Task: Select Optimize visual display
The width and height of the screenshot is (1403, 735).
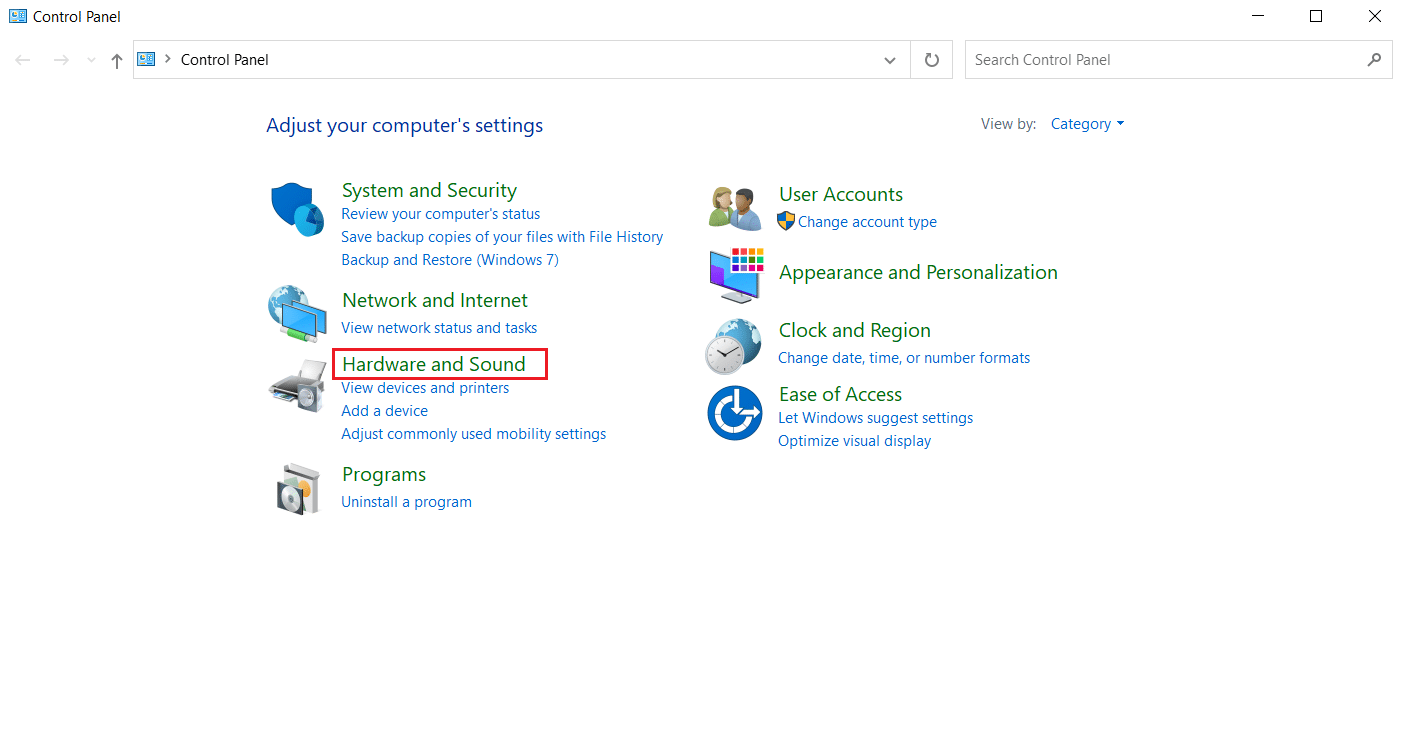Action: click(x=854, y=441)
